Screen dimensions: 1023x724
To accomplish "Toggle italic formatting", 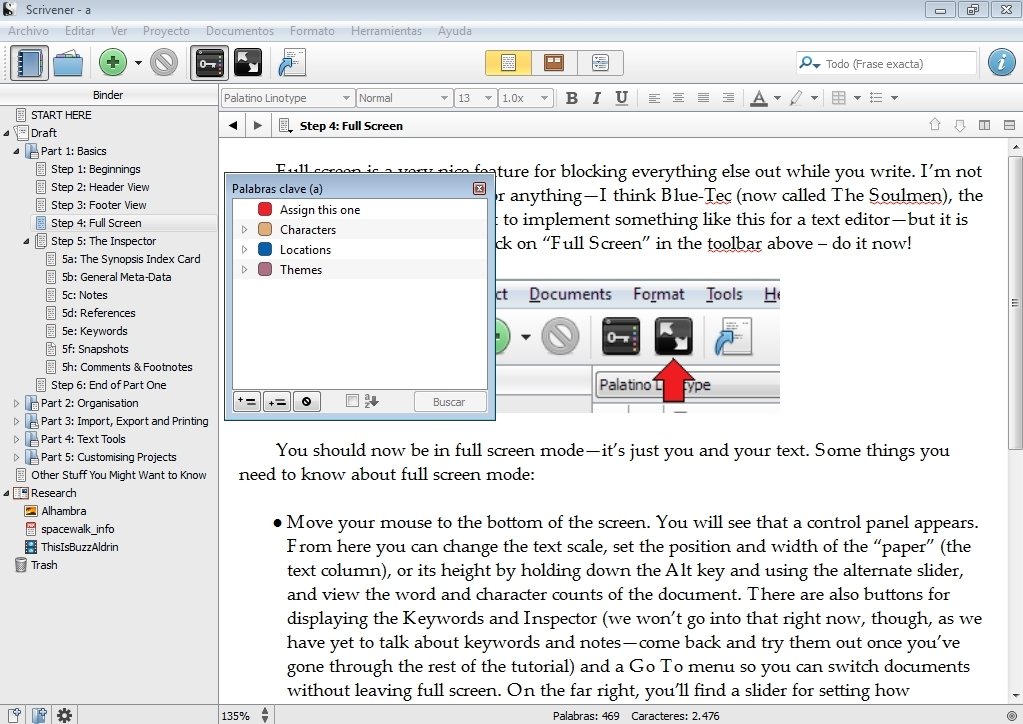I will (x=596, y=98).
